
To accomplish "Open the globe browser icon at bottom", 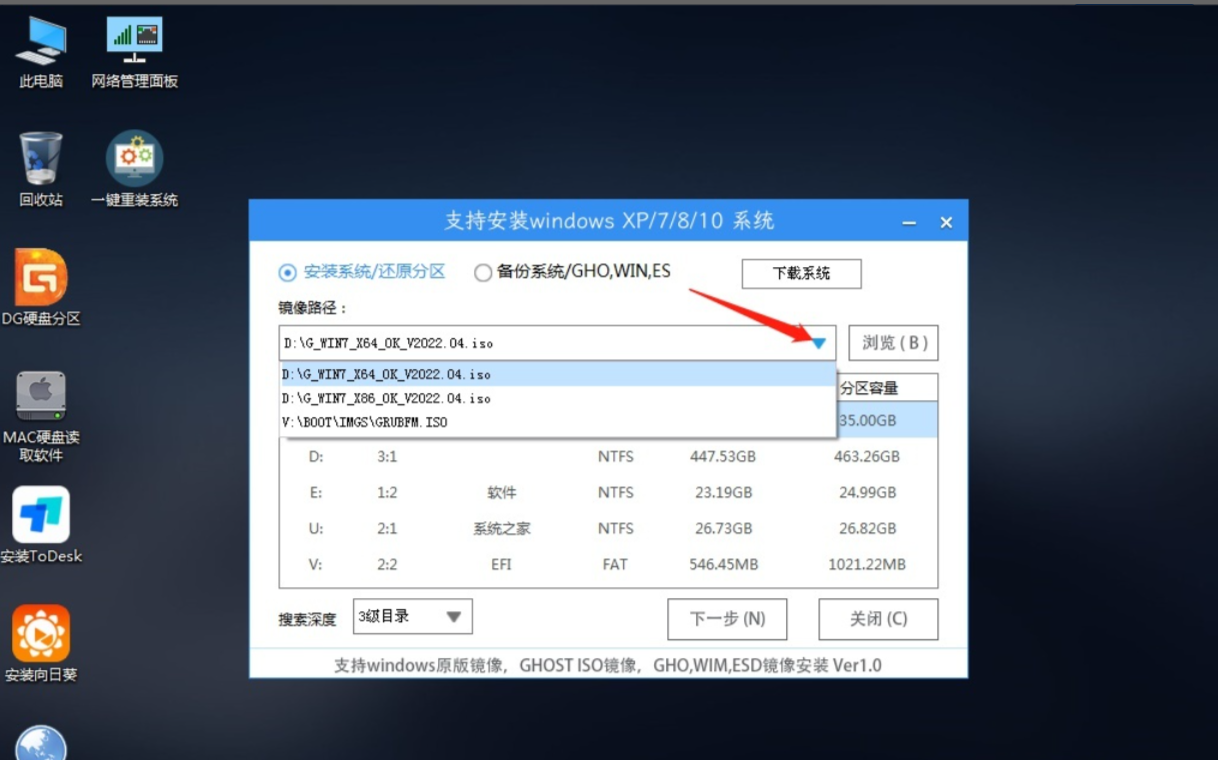I will pyautogui.click(x=41, y=743).
